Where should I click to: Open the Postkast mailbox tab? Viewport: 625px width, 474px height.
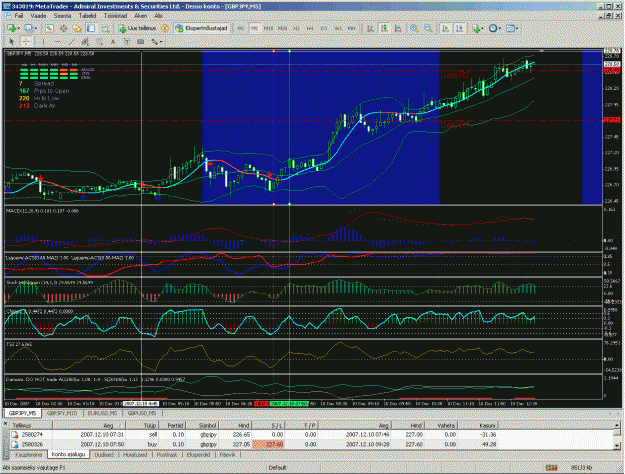coord(167,455)
